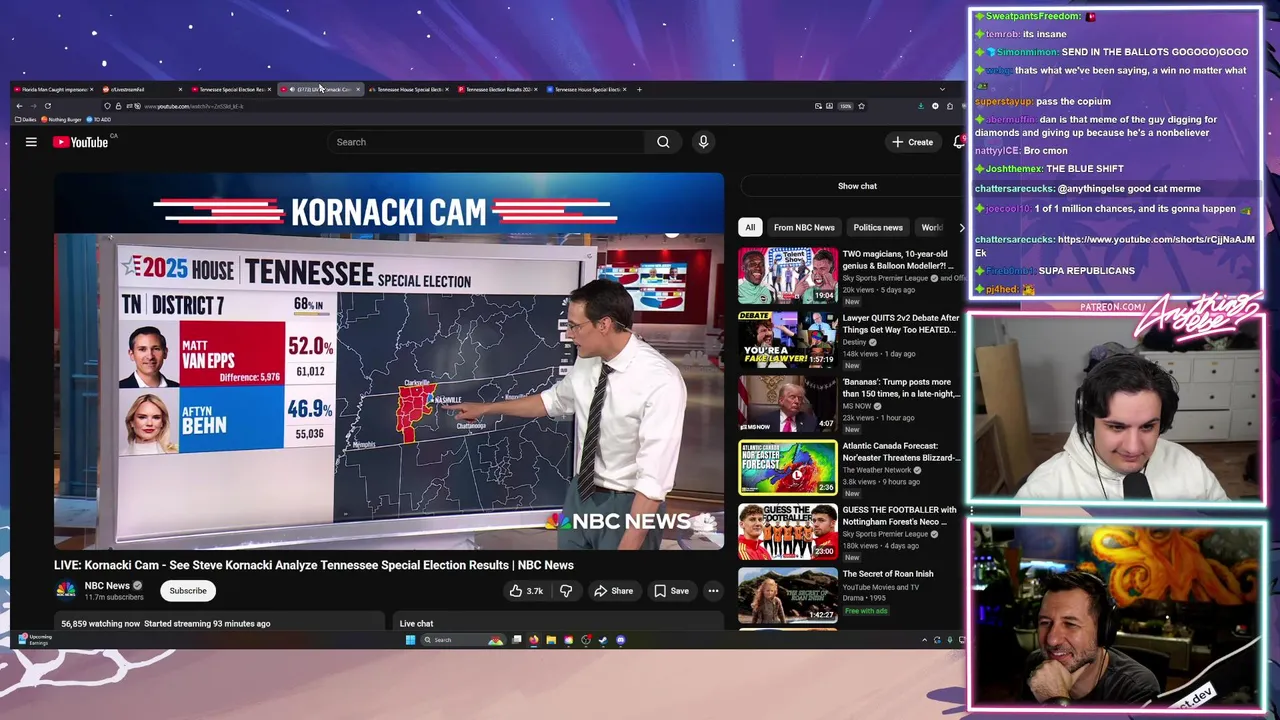Activate voice search microphone icon
The image size is (1280, 720).
pyautogui.click(x=703, y=142)
